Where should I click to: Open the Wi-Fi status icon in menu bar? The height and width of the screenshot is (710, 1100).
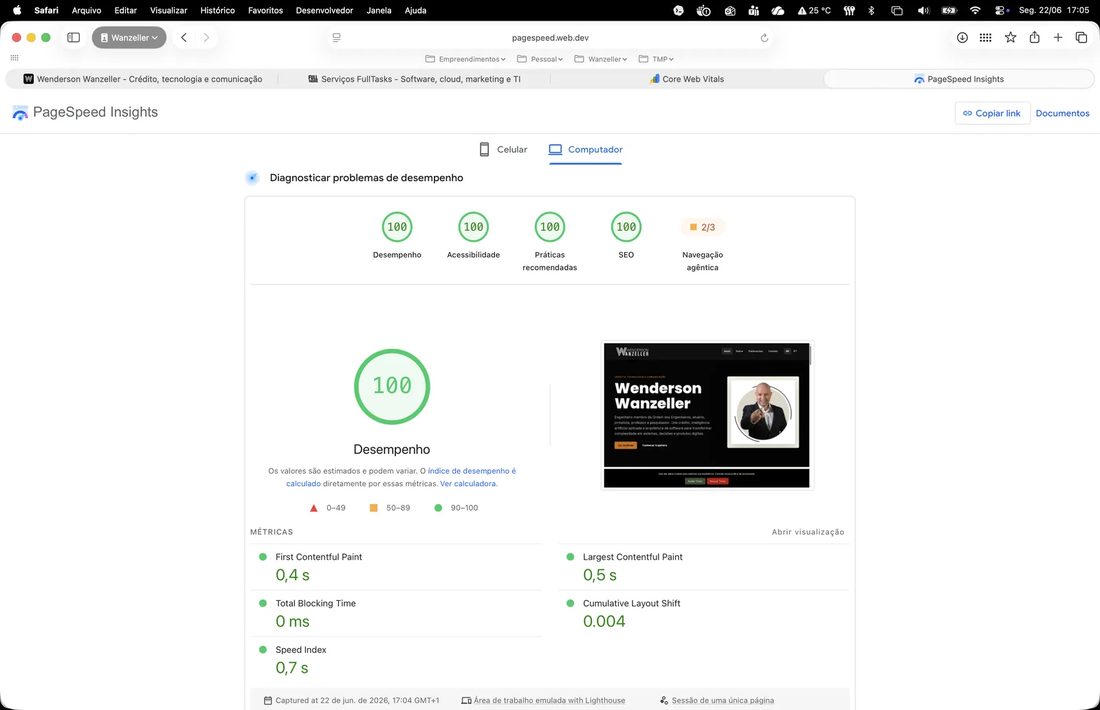tap(975, 11)
